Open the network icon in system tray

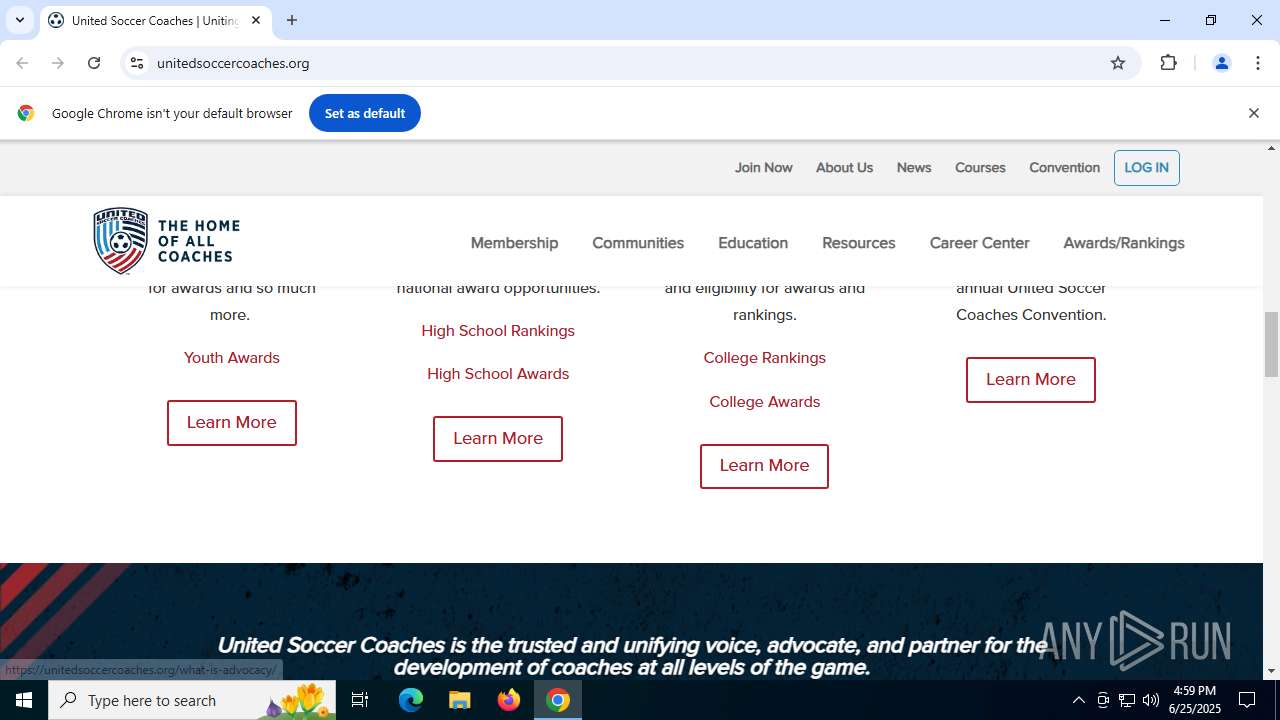click(x=1127, y=700)
